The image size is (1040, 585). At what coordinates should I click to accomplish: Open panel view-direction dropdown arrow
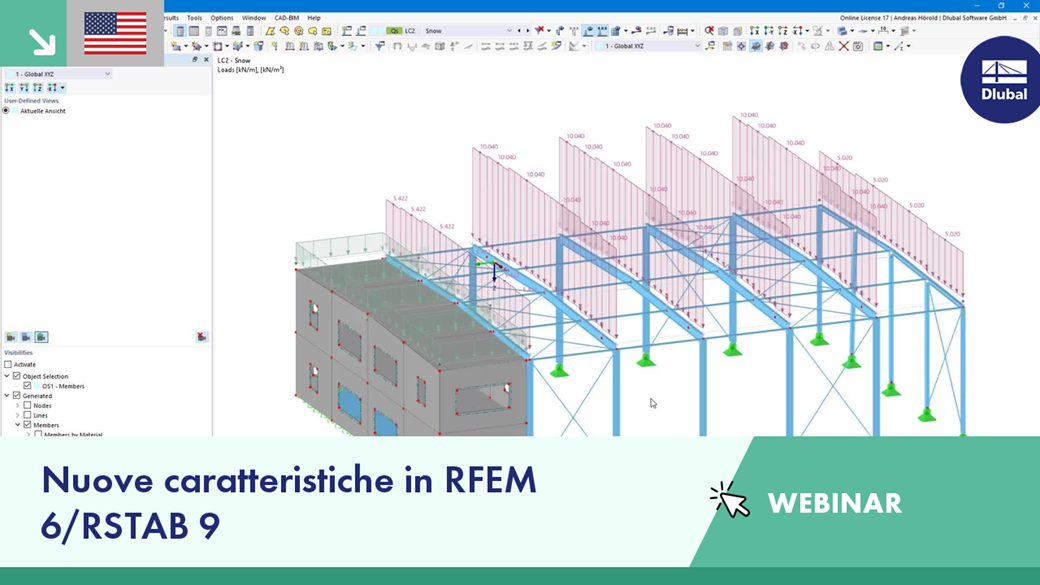pyautogui.click(x=62, y=88)
